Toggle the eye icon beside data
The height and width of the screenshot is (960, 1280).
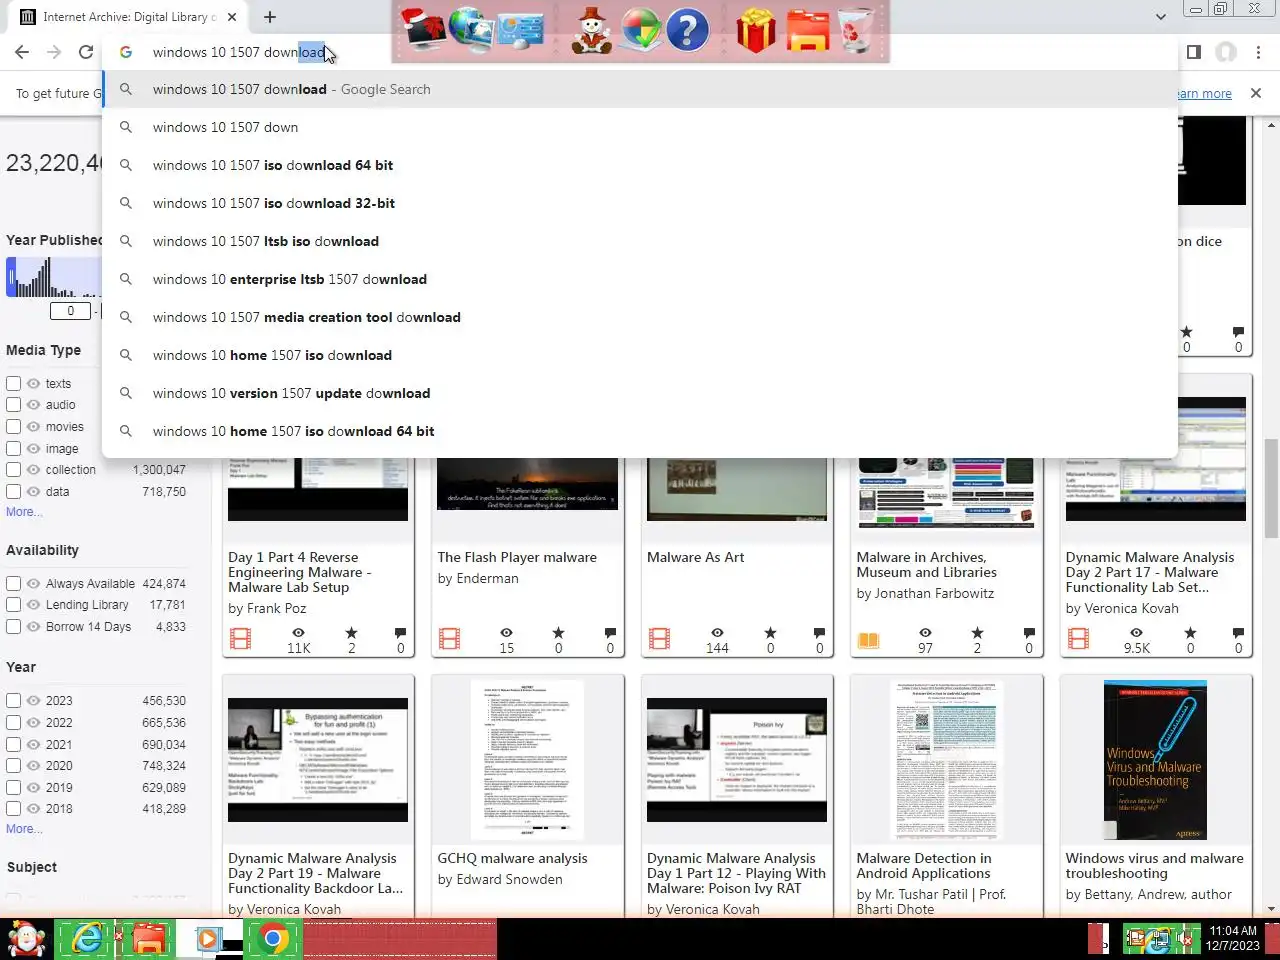pos(33,492)
